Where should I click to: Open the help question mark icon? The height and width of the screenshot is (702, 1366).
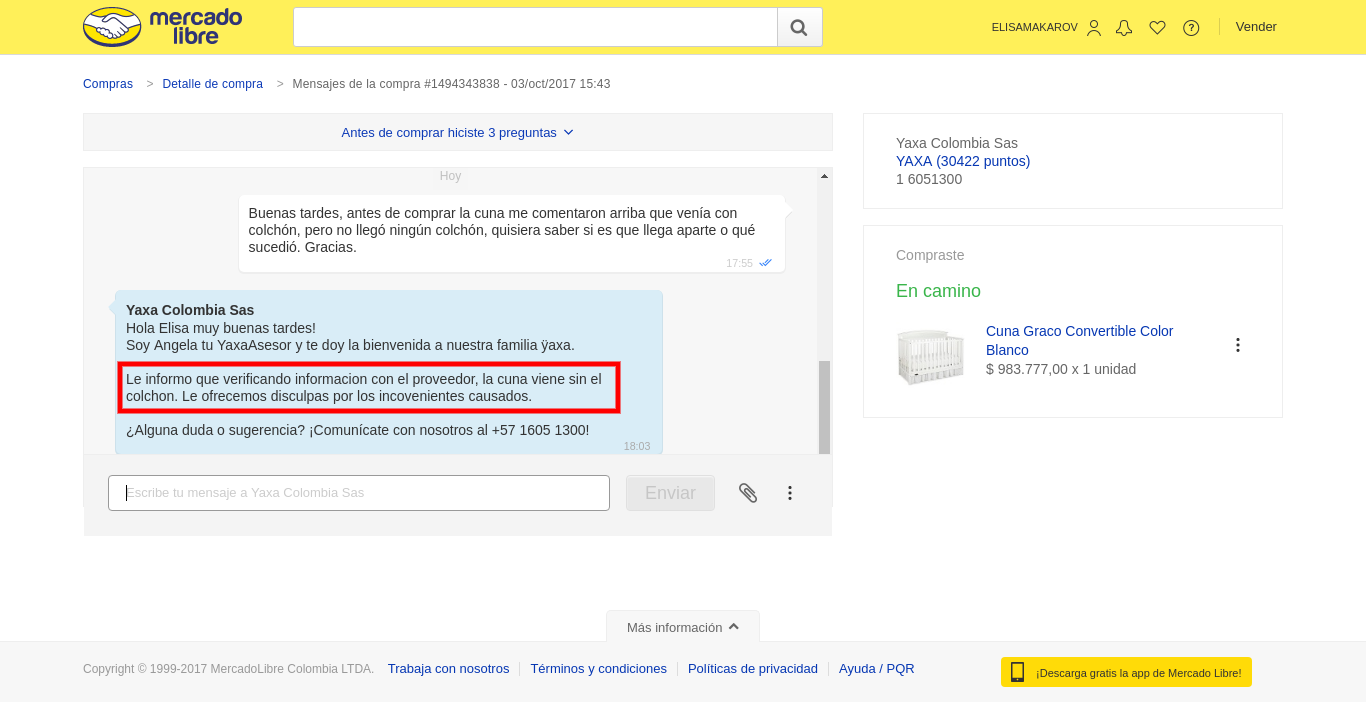(x=1191, y=28)
